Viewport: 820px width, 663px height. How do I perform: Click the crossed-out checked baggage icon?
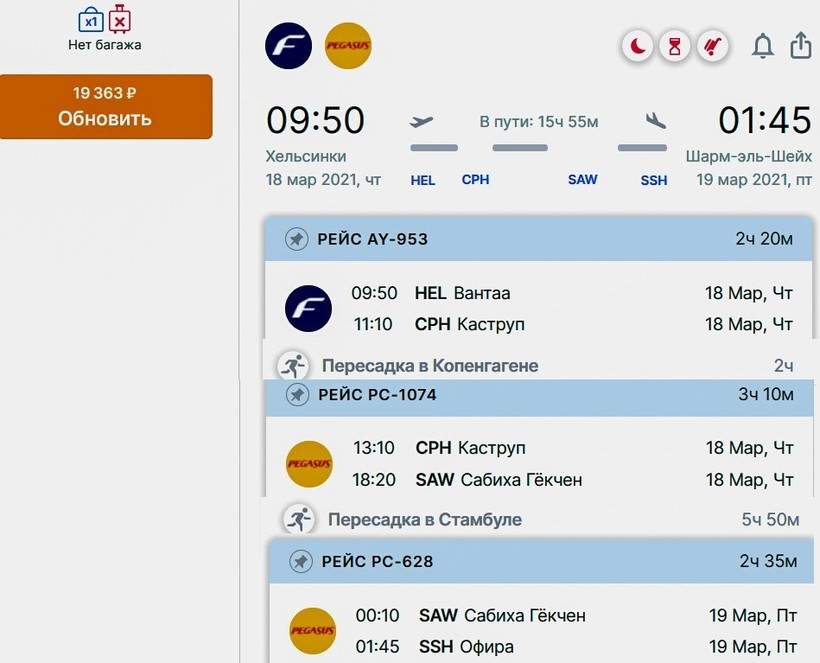coord(120,19)
